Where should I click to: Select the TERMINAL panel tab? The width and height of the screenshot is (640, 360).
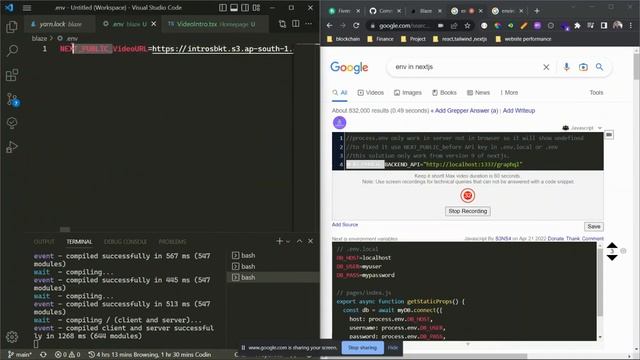click(79, 242)
